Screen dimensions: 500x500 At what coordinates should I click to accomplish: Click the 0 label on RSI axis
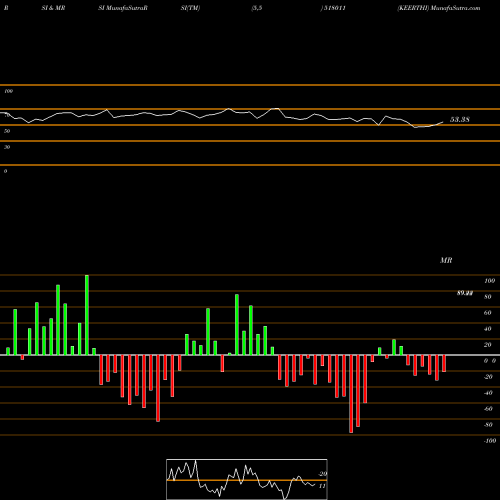(5, 171)
